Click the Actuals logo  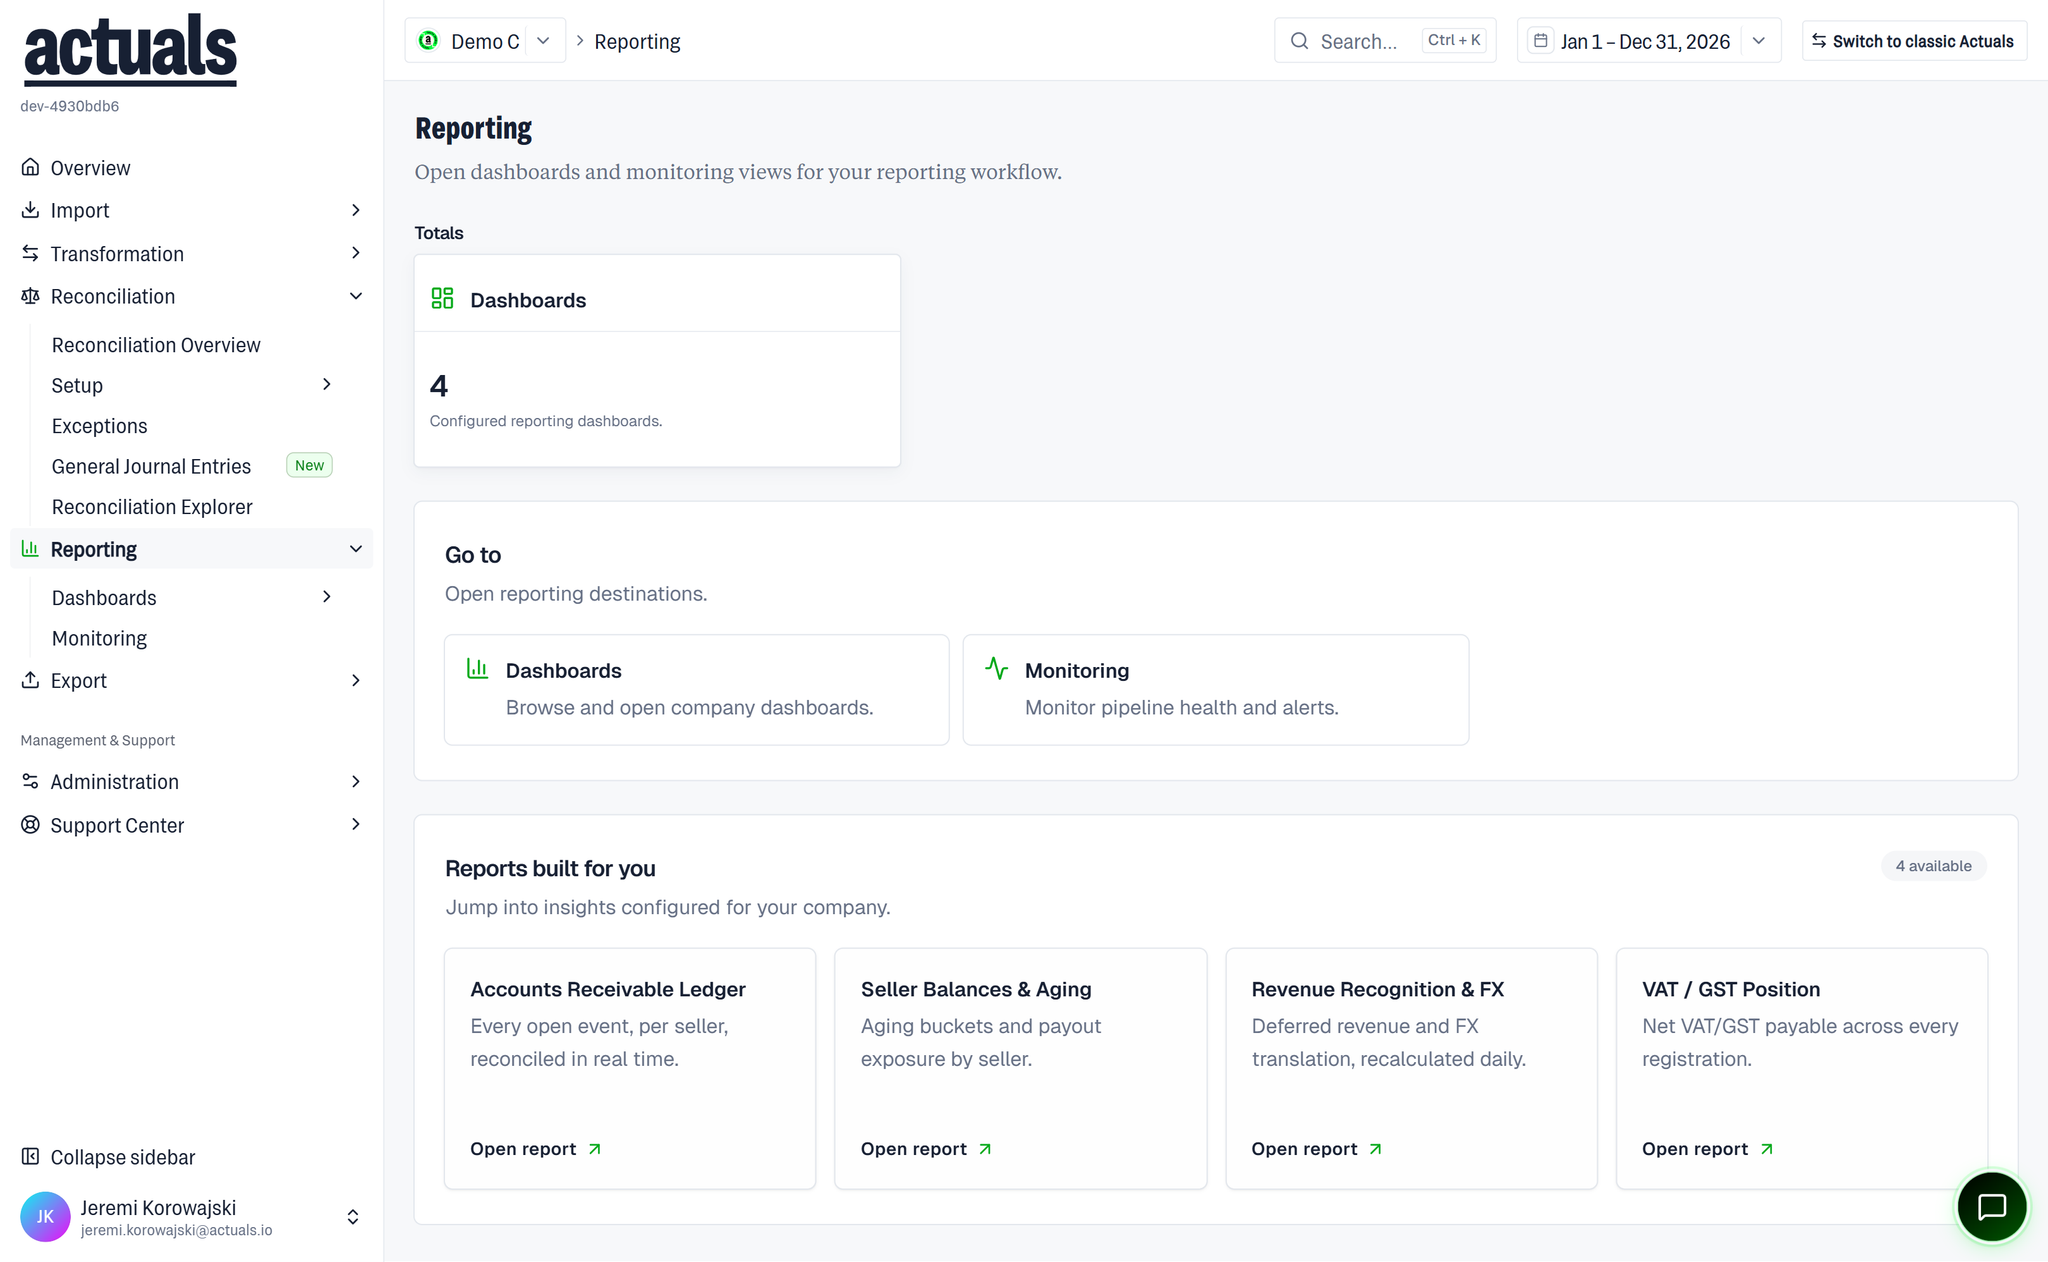(x=130, y=50)
